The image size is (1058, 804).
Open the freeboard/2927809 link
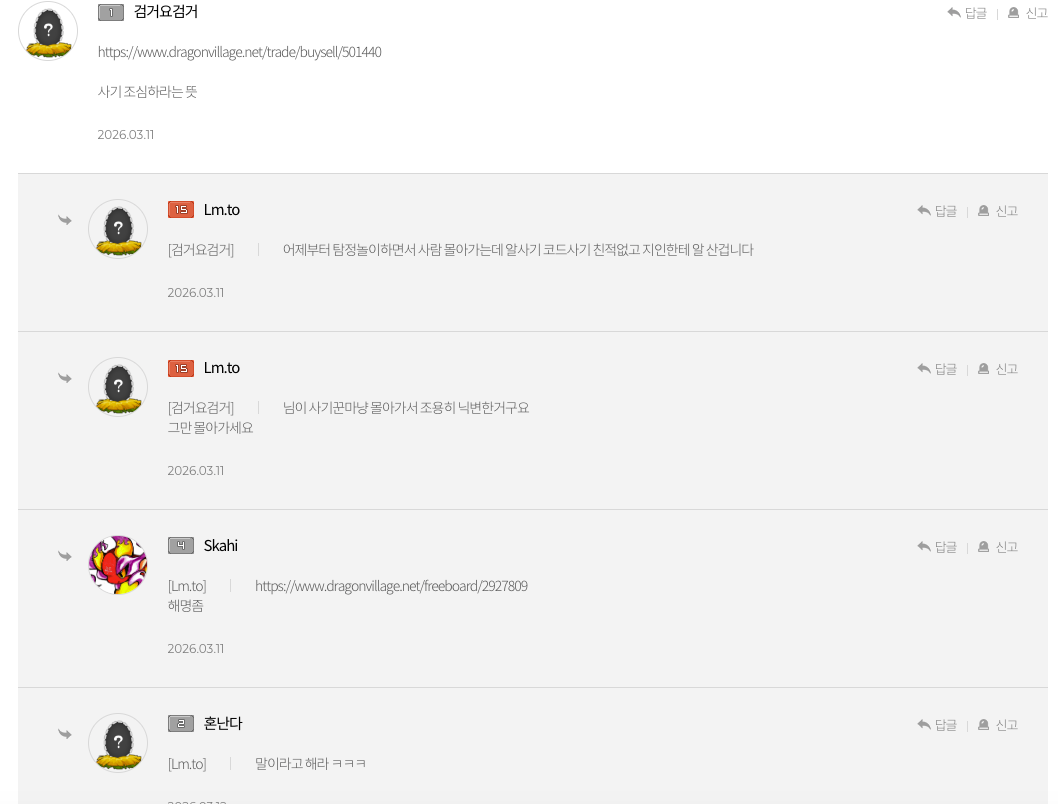click(391, 585)
